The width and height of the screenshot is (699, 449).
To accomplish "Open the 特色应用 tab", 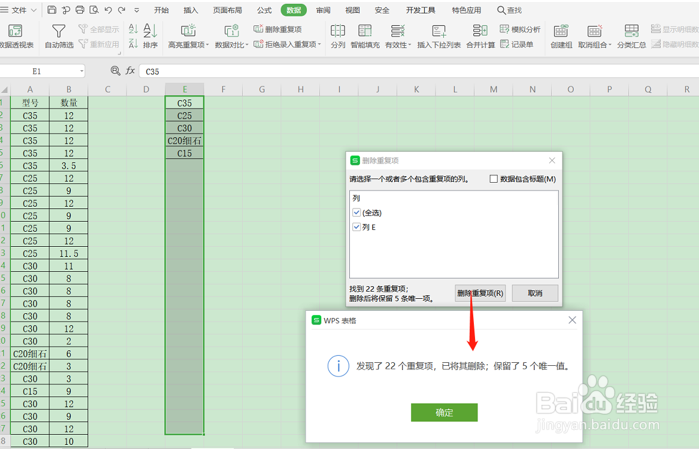I will [466, 10].
